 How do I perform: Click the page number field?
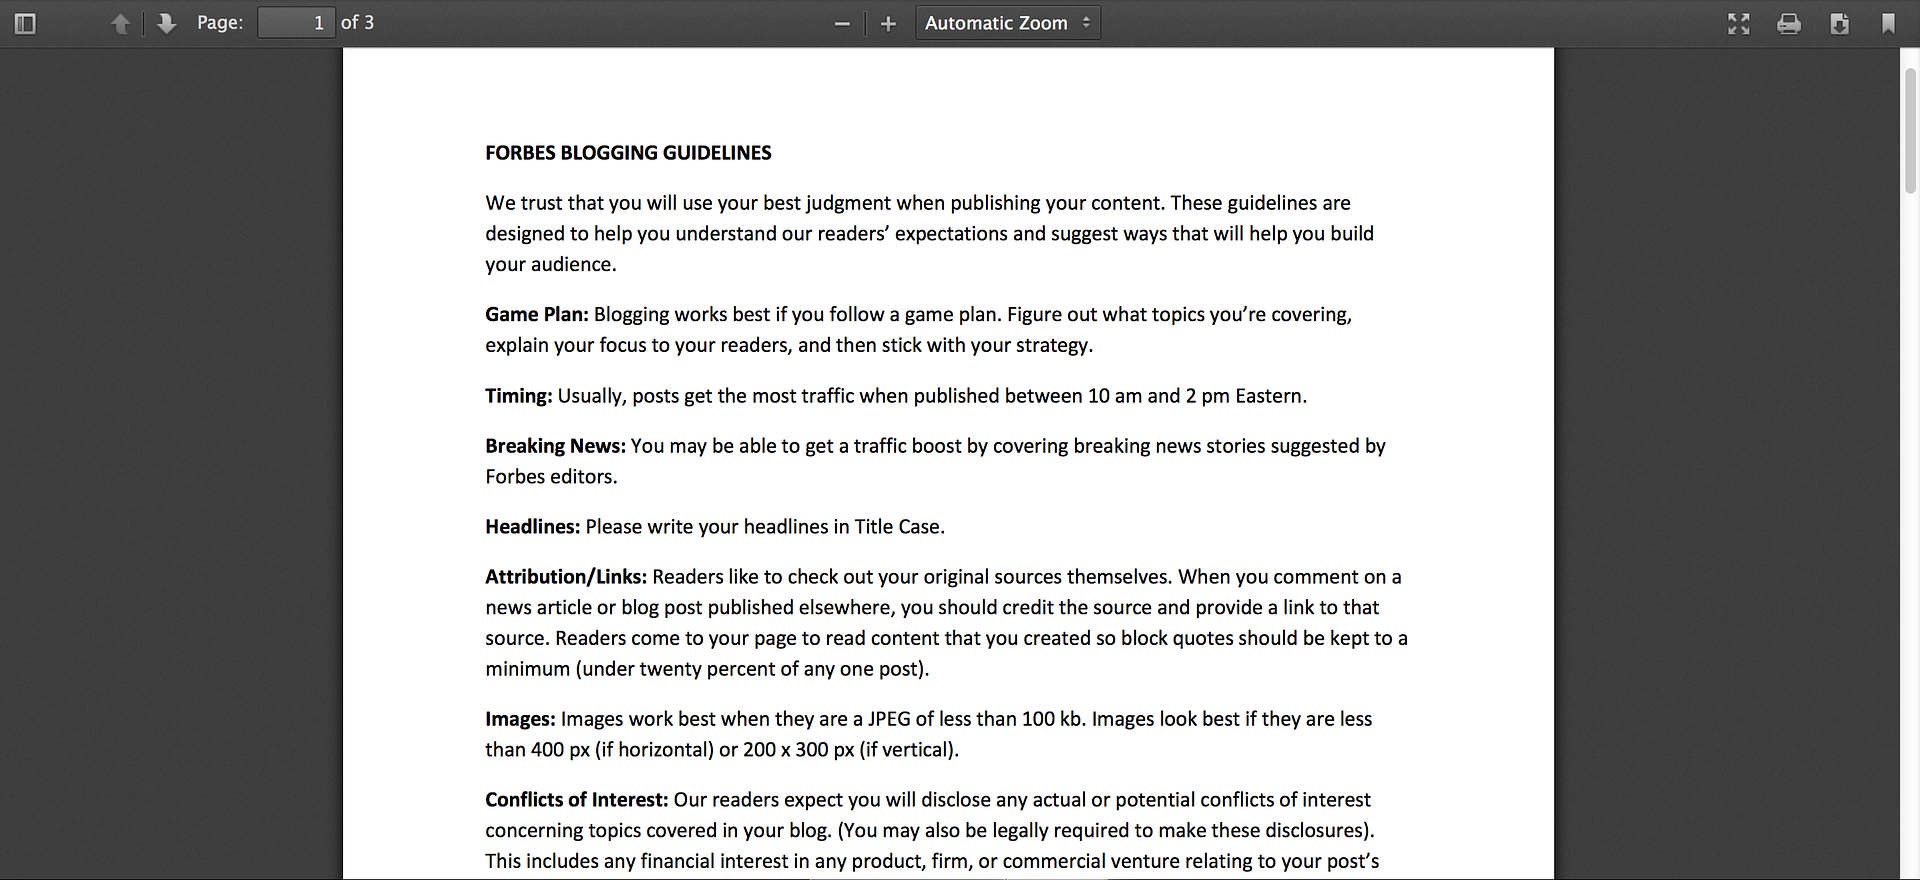pos(296,23)
